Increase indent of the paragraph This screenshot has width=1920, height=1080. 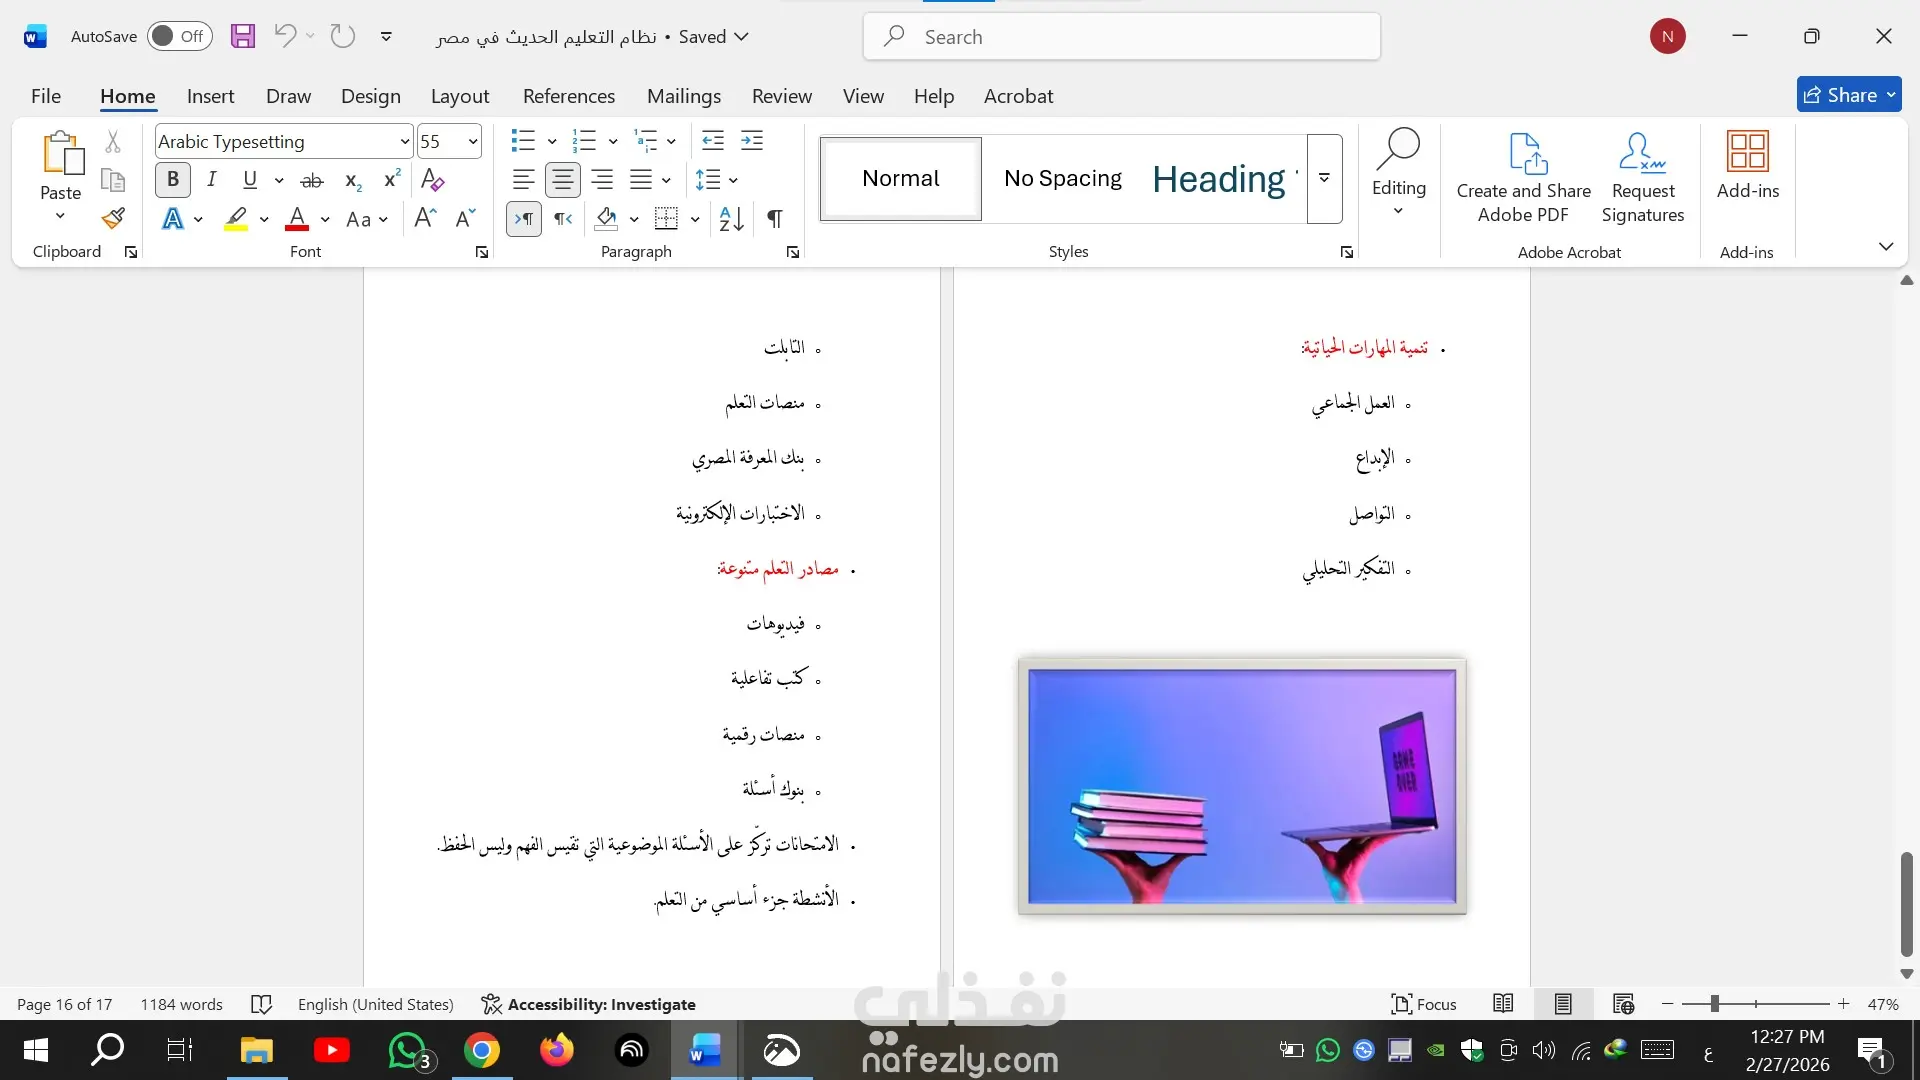752,141
